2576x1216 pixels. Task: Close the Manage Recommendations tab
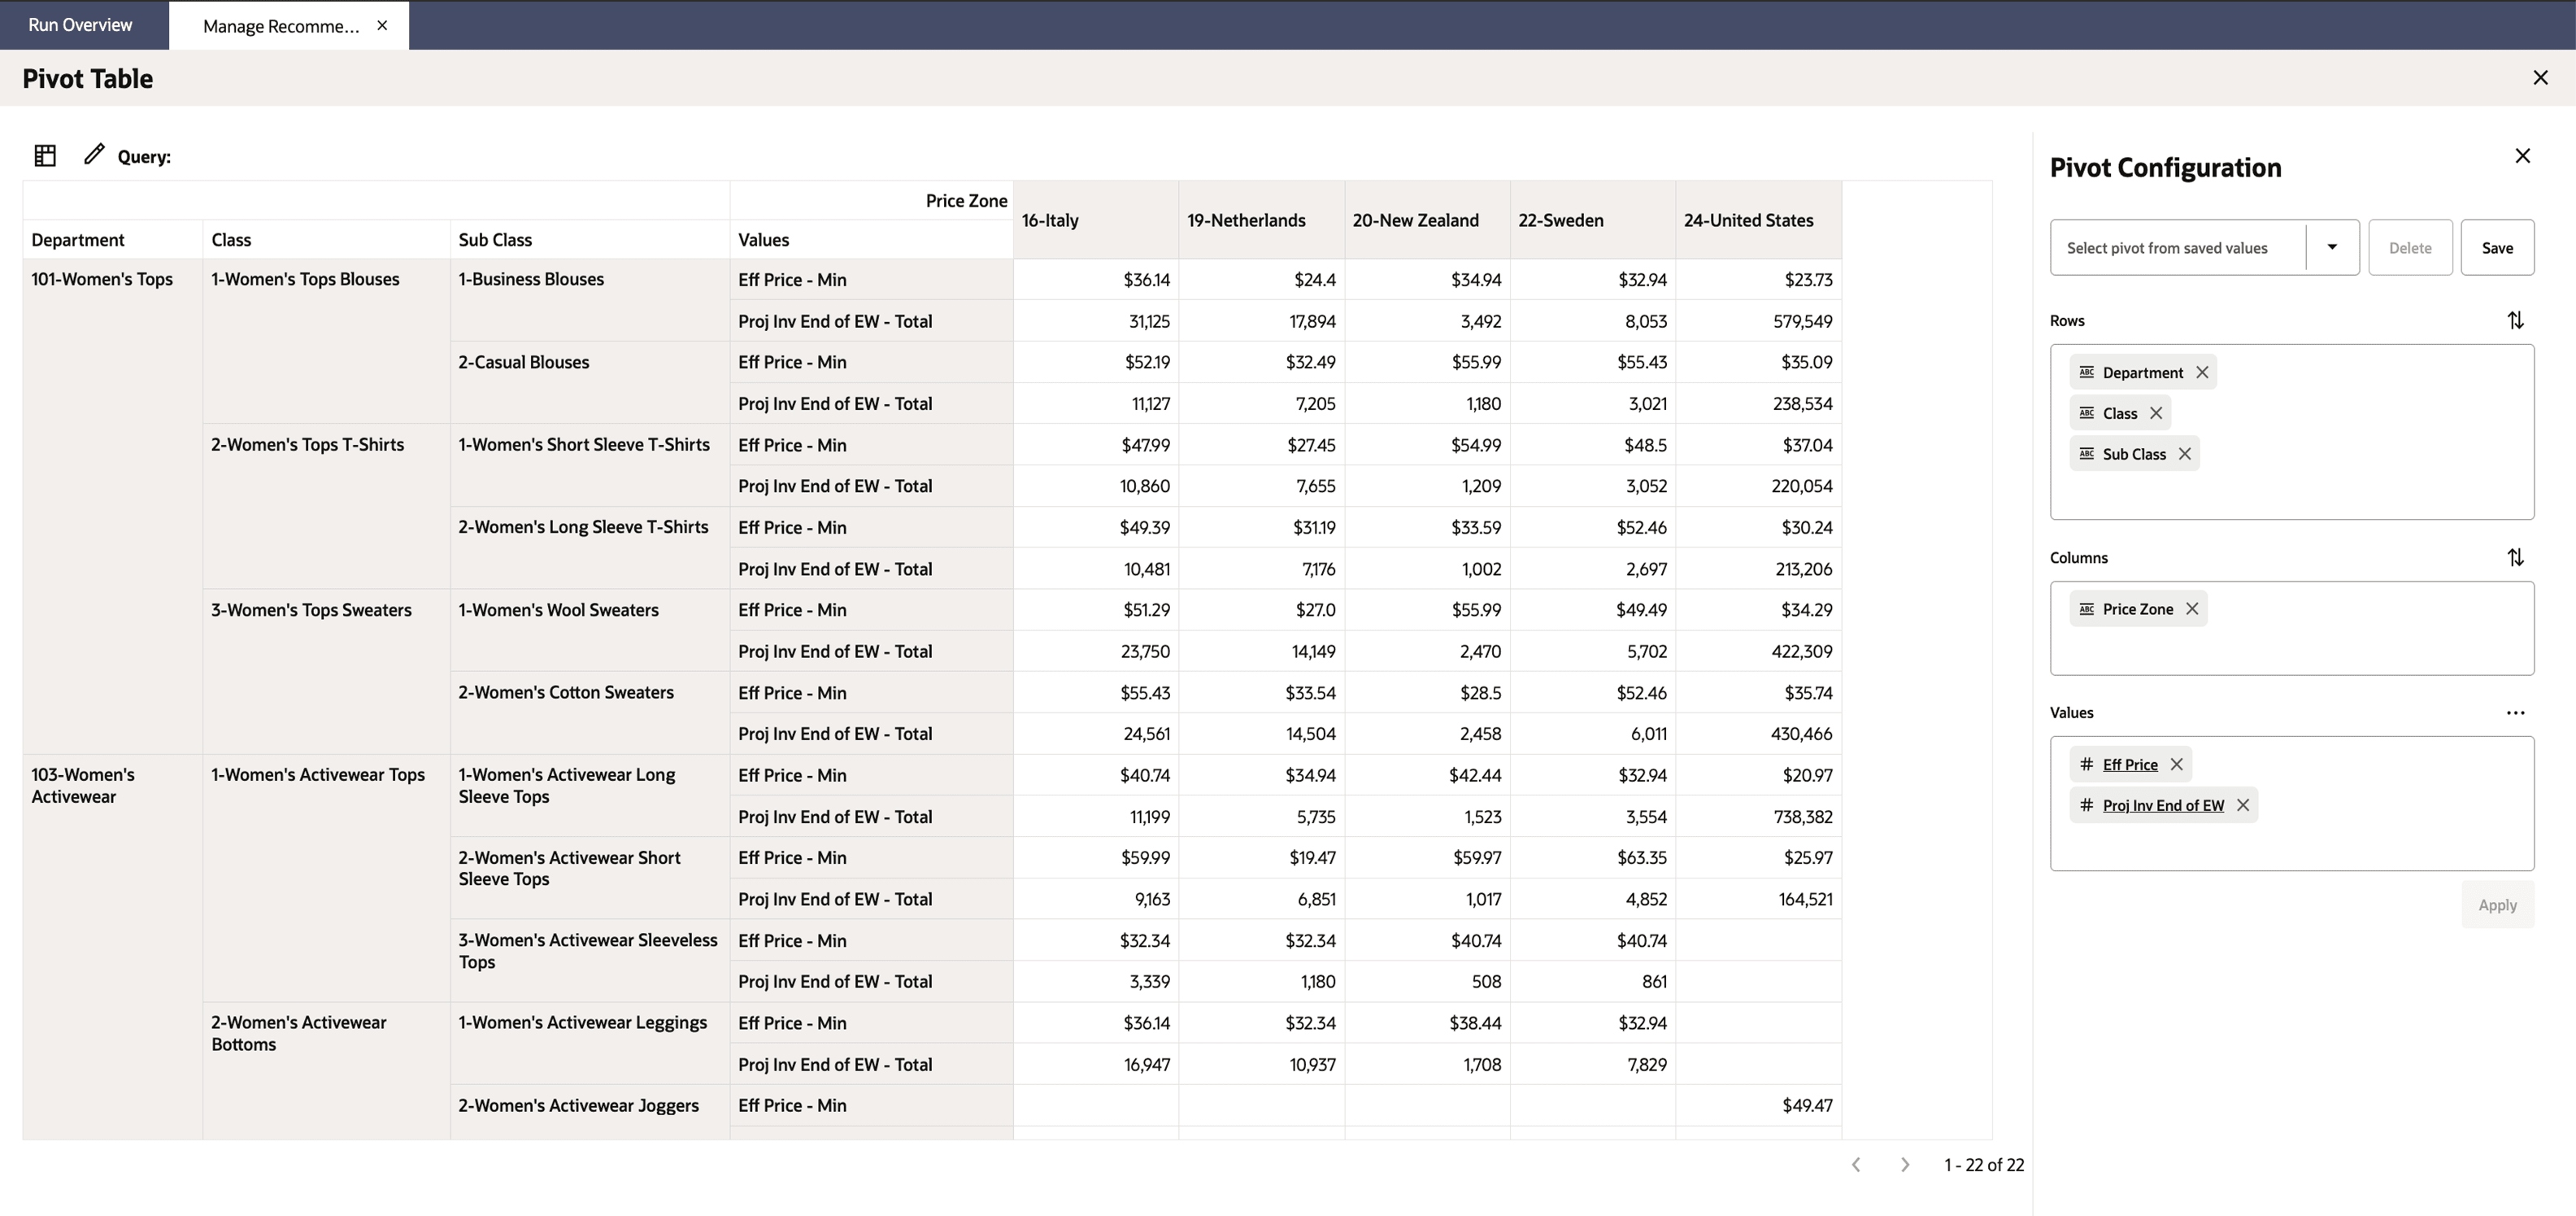tap(381, 25)
